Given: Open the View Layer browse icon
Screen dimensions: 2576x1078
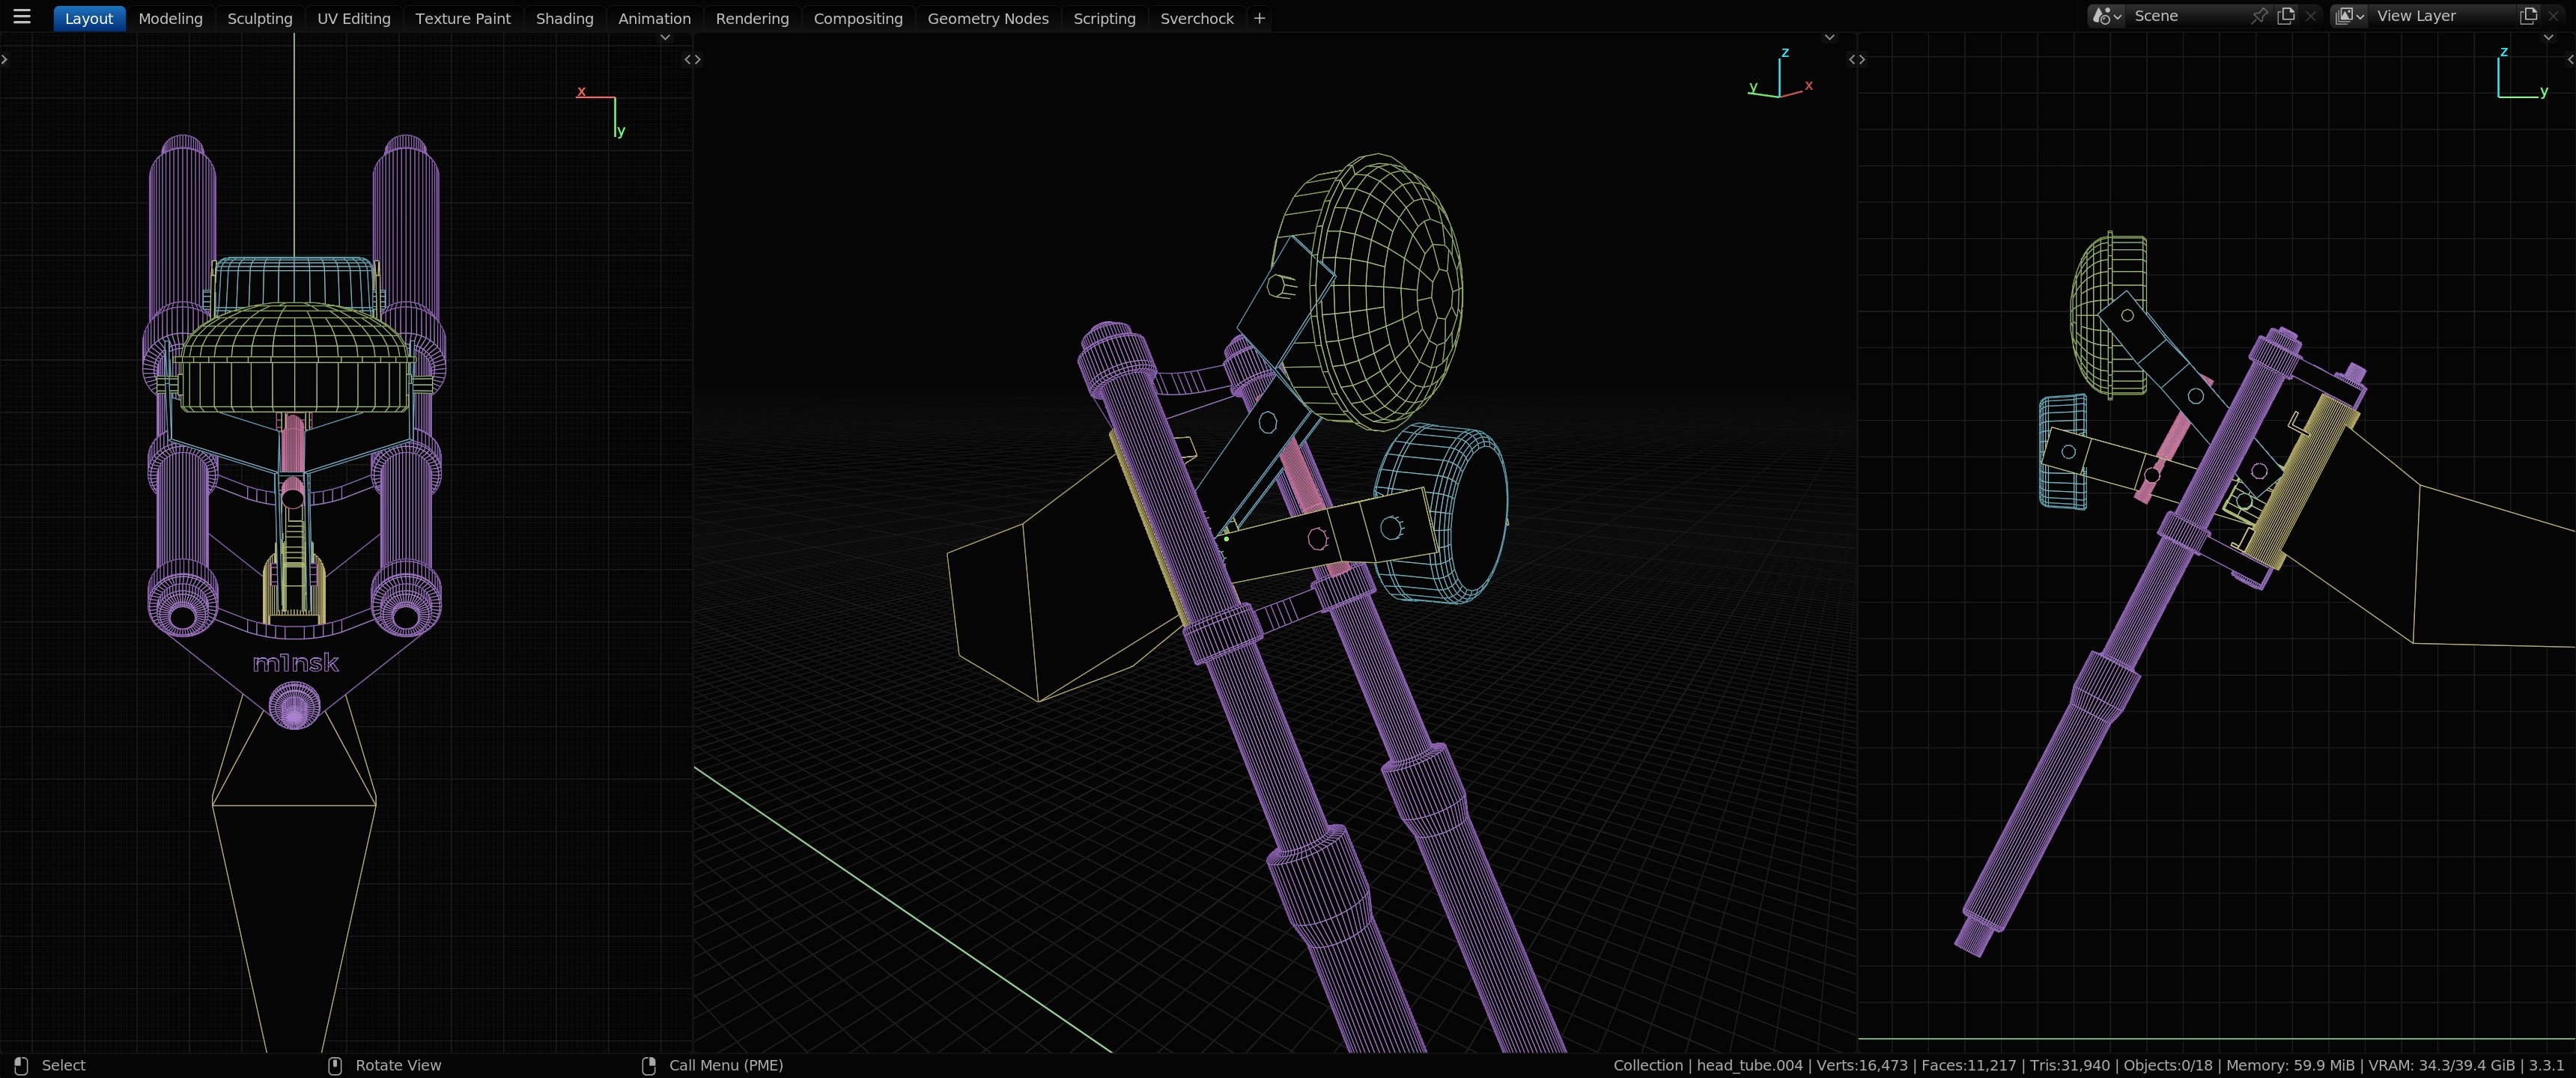Looking at the screenshot, I should point(2349,16).
